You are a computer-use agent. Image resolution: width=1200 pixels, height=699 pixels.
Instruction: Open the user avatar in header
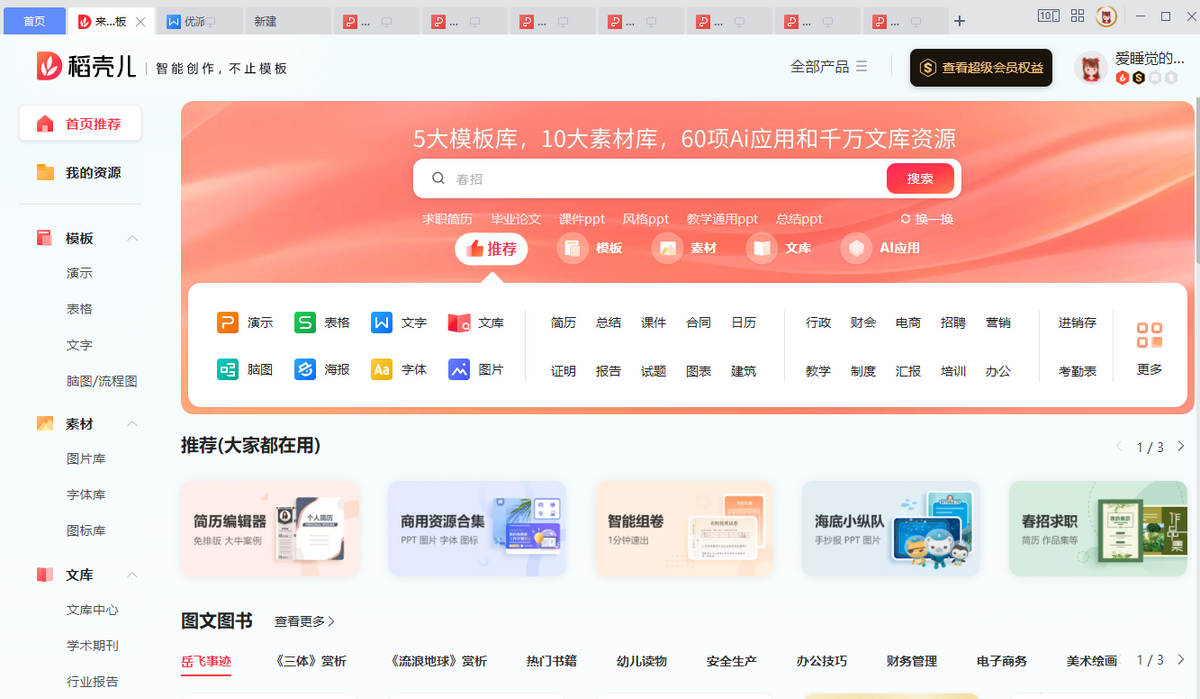(1091, 67)
